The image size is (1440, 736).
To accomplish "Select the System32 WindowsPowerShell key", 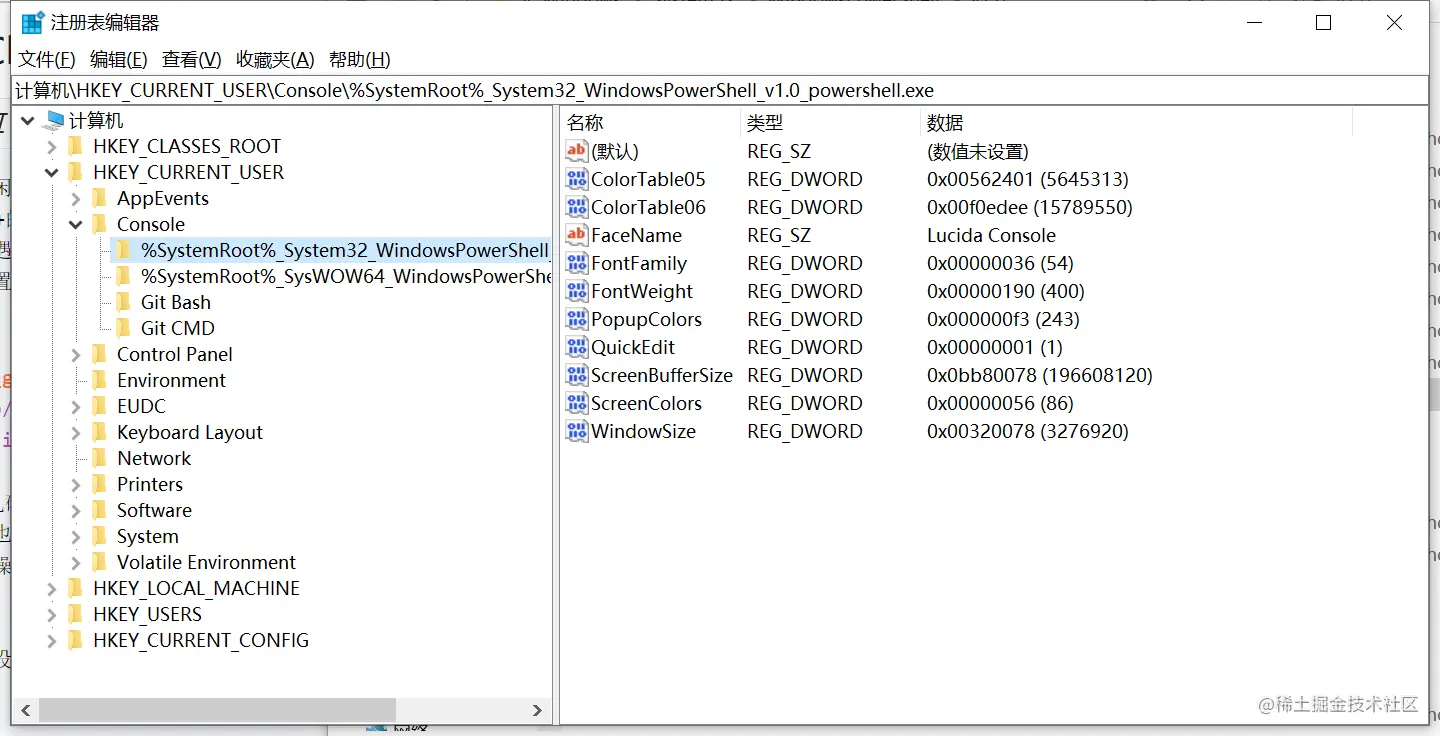I will [x=345, y=250].
